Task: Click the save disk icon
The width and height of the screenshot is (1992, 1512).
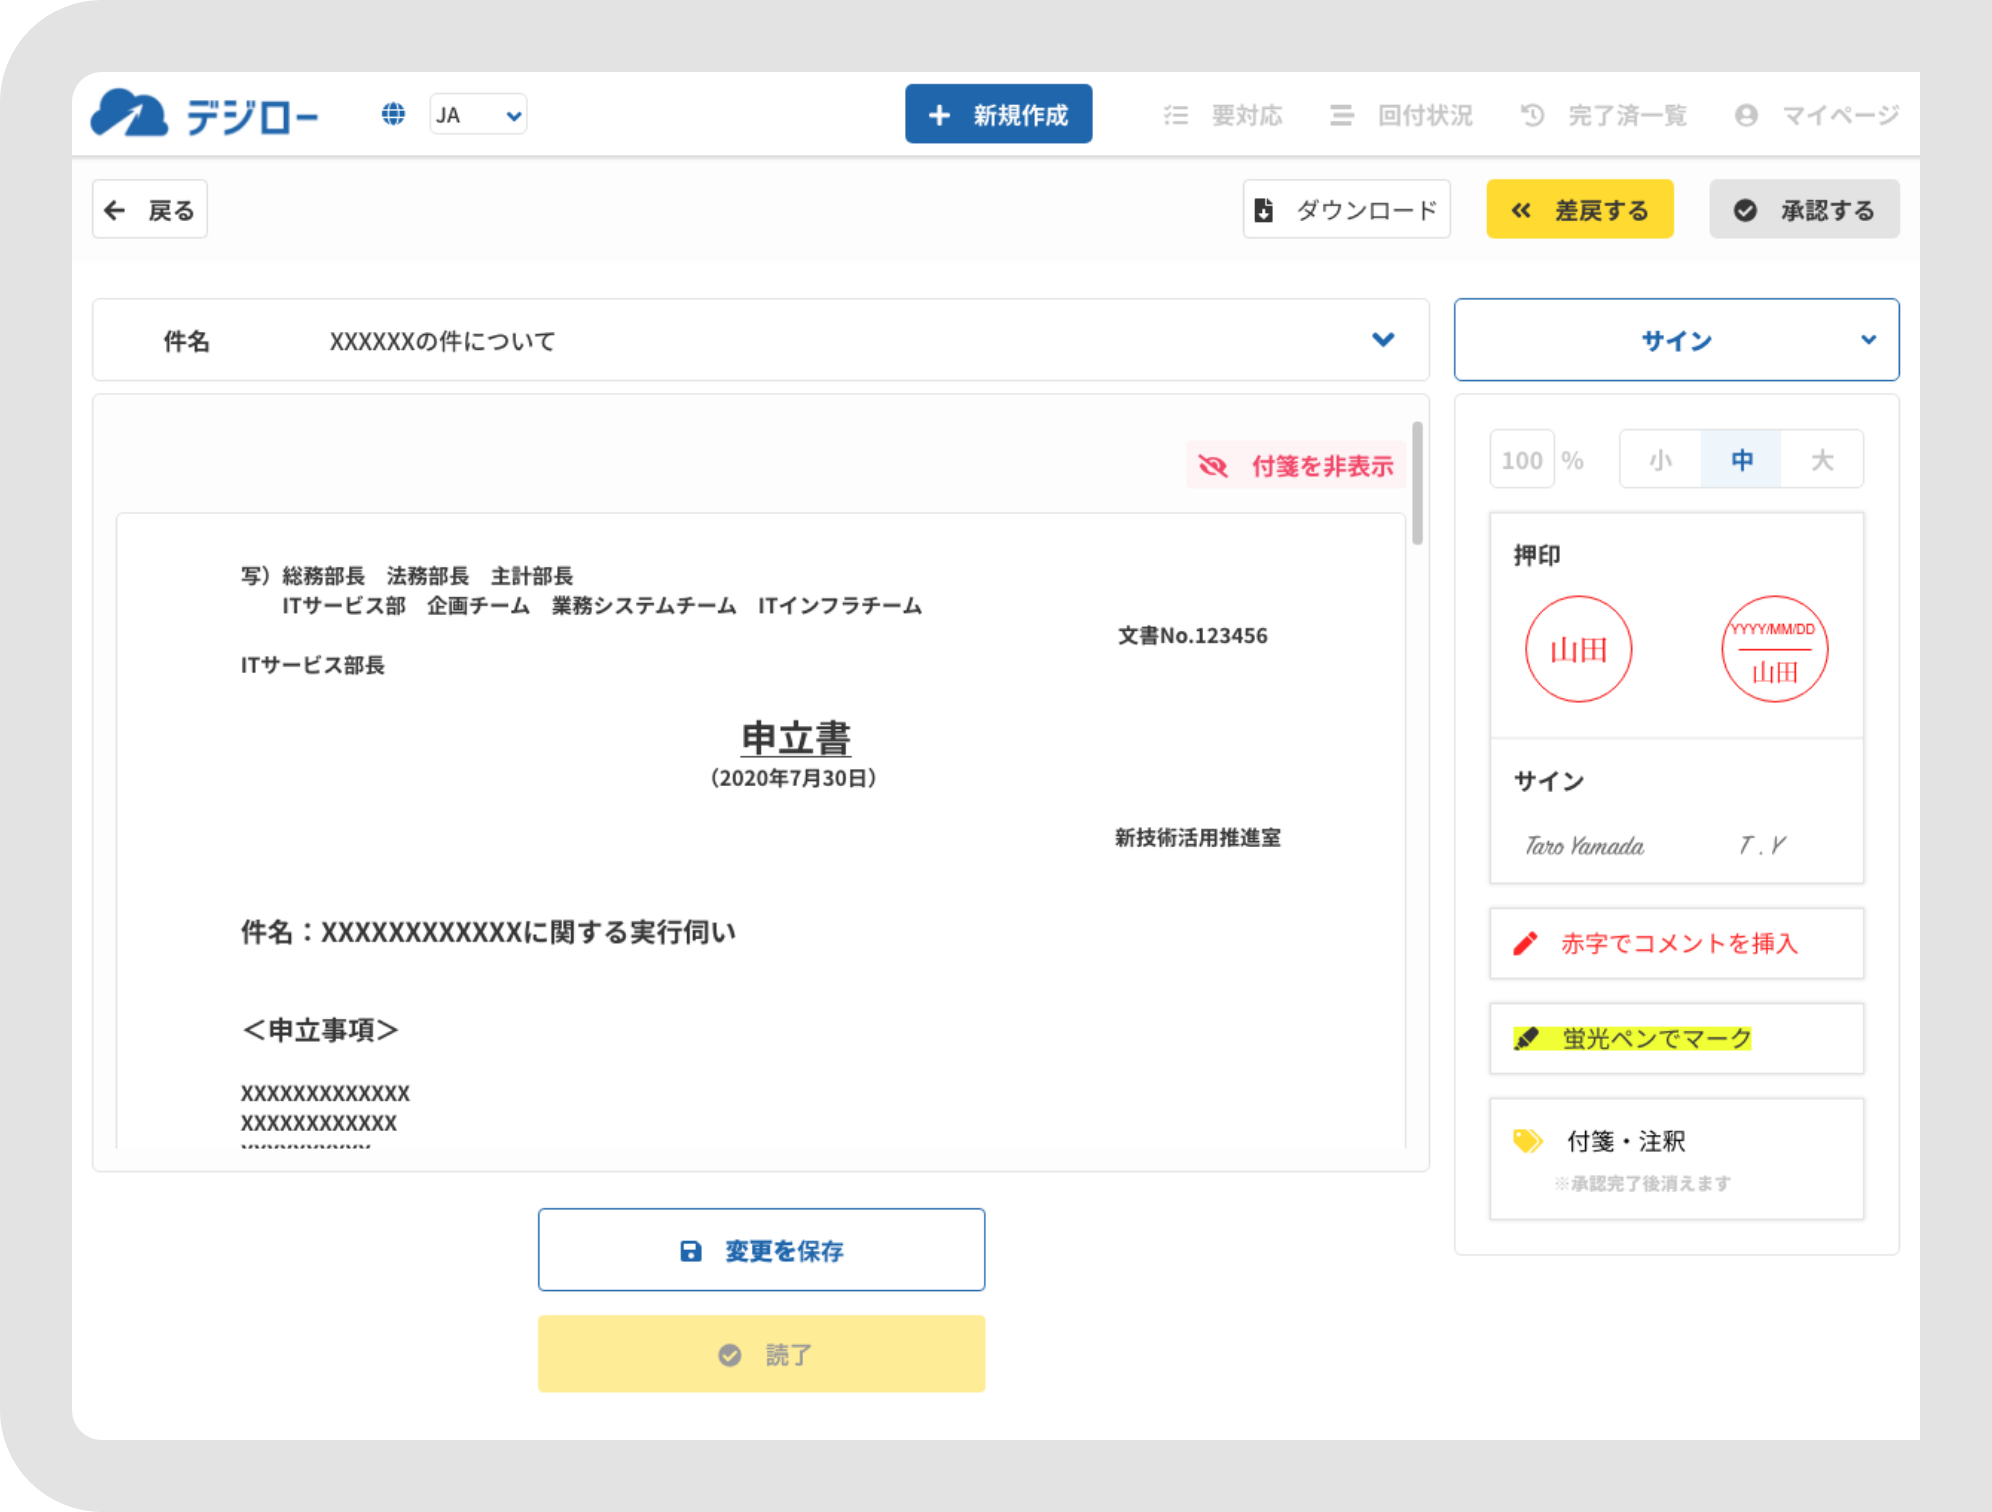Action: pos(690,1251)
